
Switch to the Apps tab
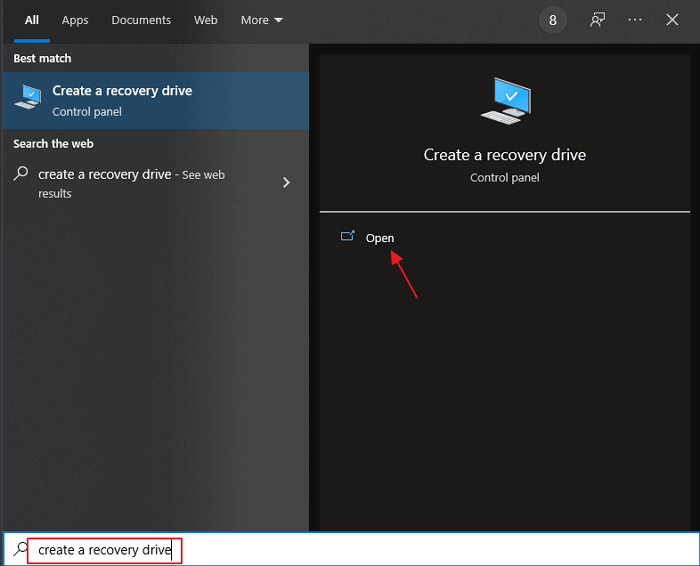[75, 20]
